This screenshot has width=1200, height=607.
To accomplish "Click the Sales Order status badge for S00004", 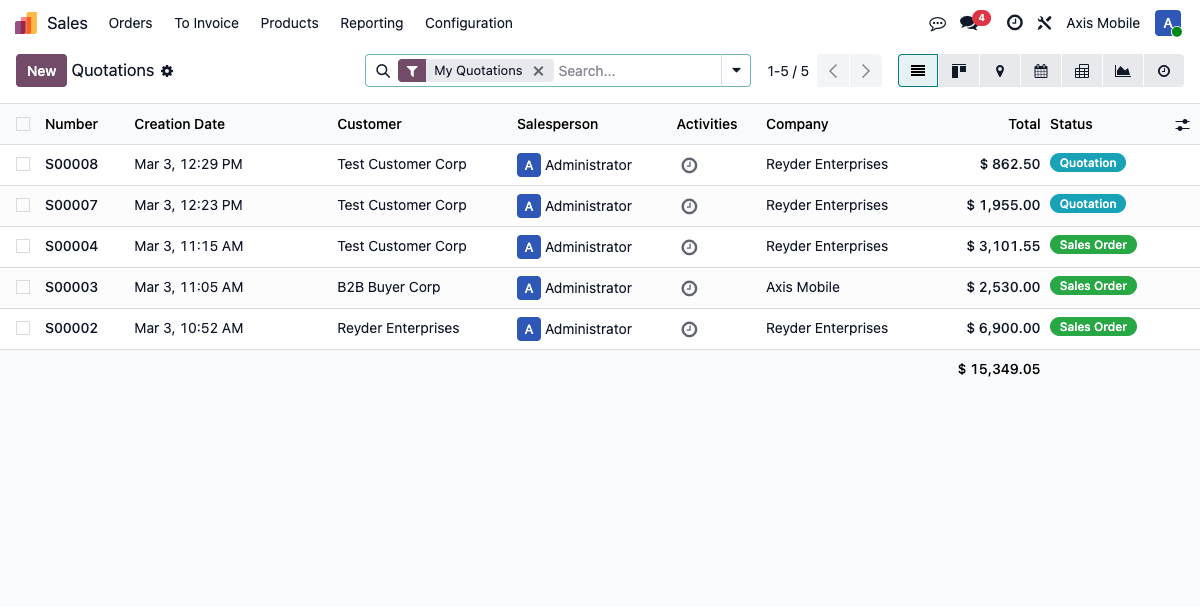I will pyautogui.click(x=1092, y=245).
